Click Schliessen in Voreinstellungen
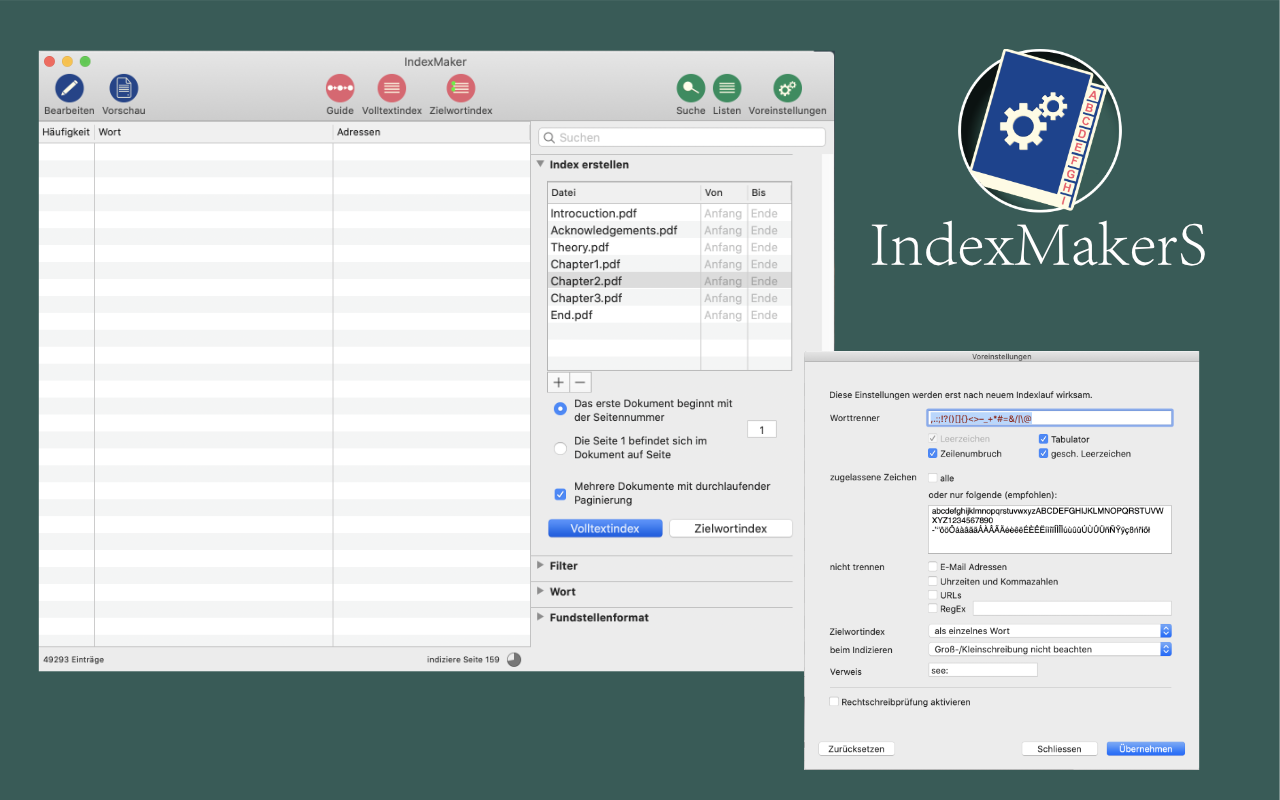The image size is (1280, 800). pyautogui.click(x=1059, y=749)
